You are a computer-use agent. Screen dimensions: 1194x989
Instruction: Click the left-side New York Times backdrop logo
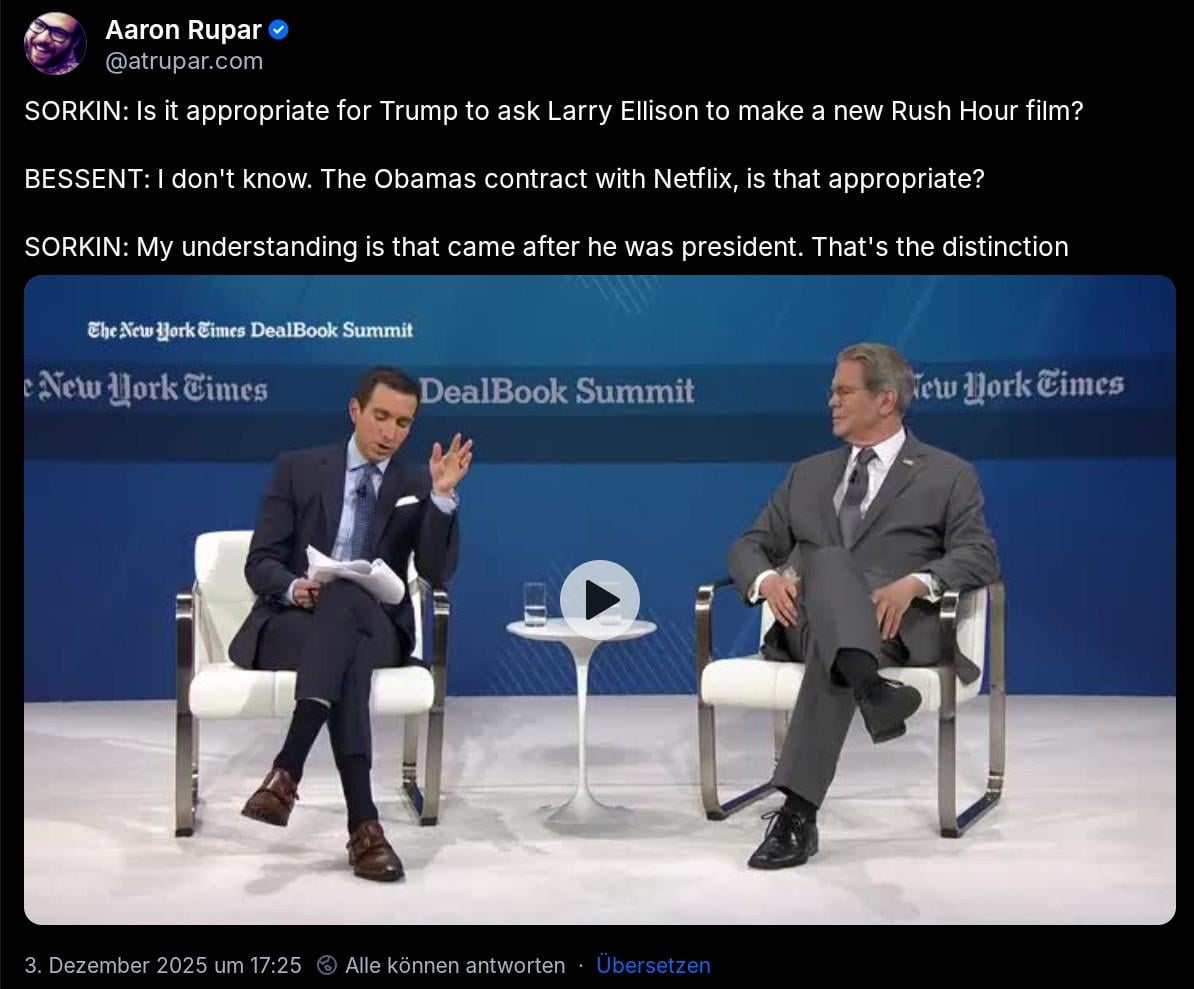[x=146, y=388]
